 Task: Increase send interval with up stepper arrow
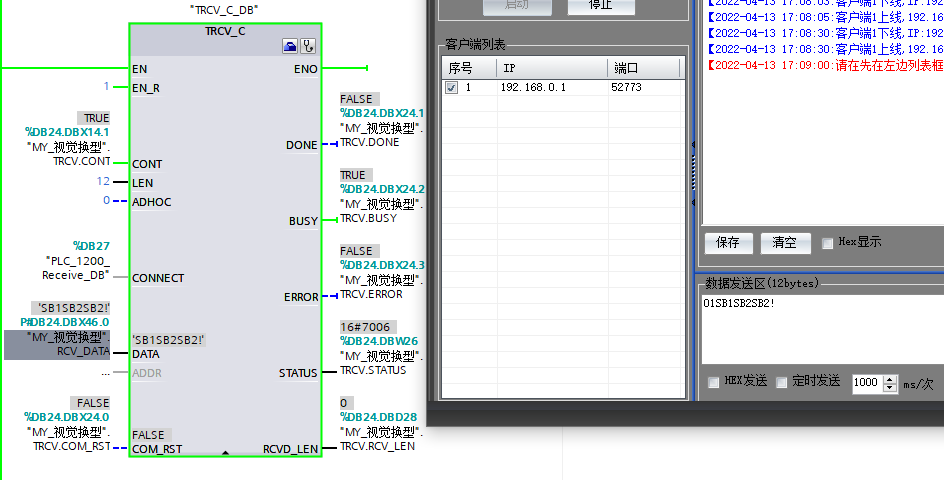coord(890,378)
